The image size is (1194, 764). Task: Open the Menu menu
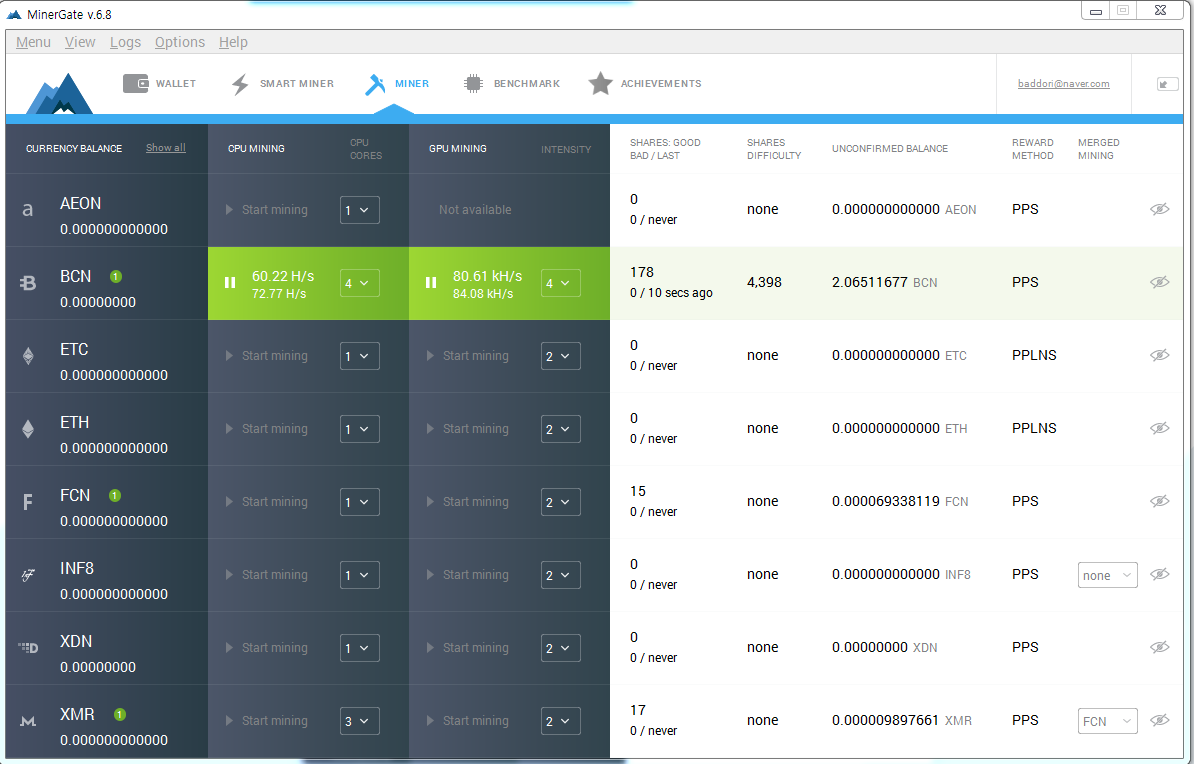click(34, 42)
